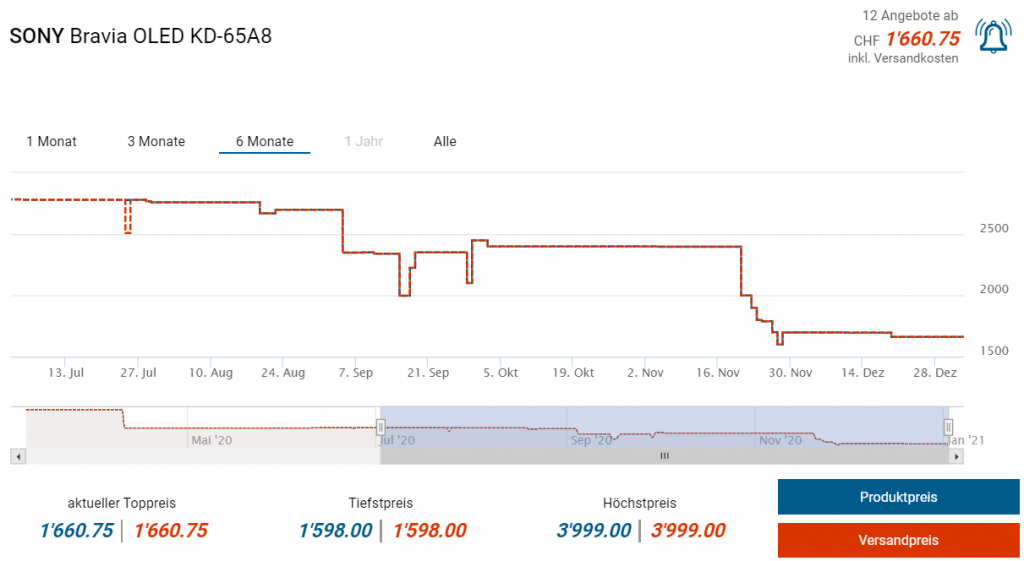Toggle the Produktpreis series in the chart
1024x561 pixels.
[898, 497]
